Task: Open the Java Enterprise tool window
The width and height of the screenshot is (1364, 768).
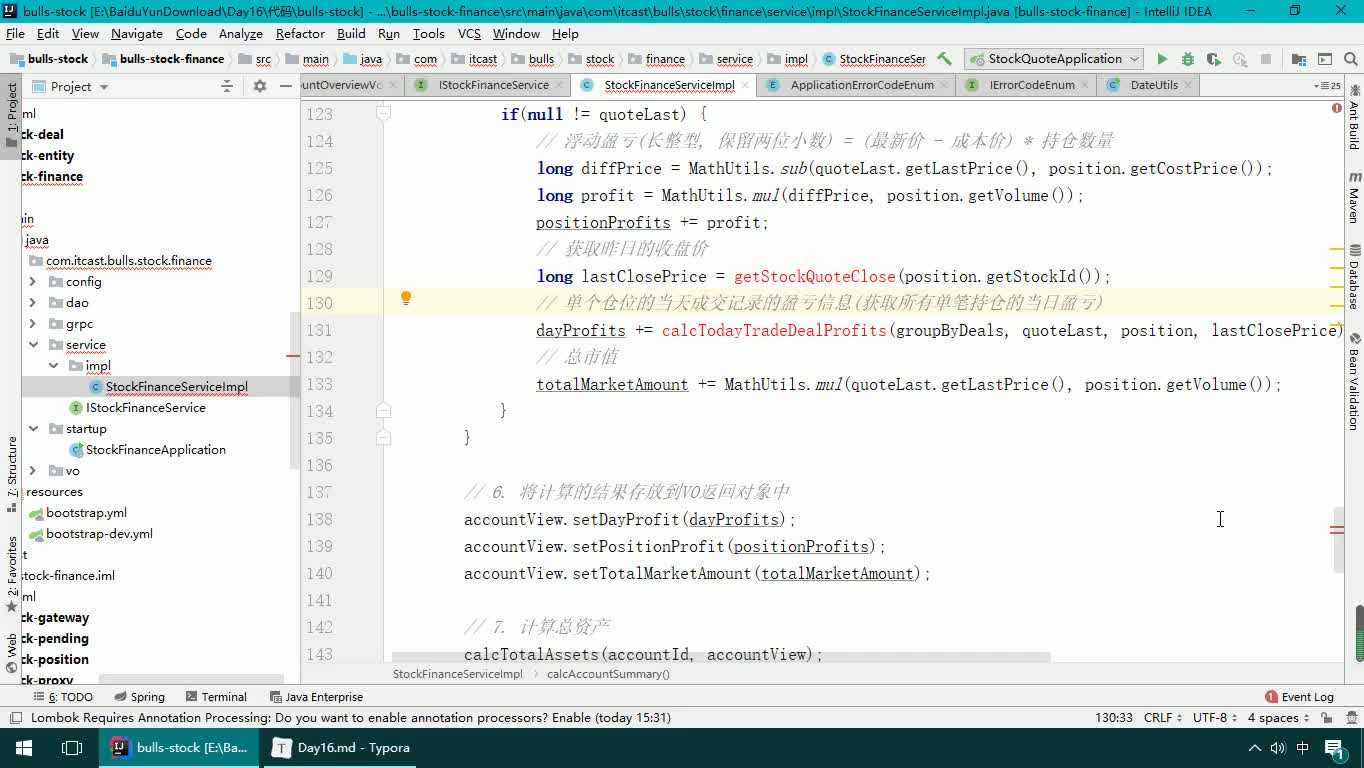Action: 316,697
